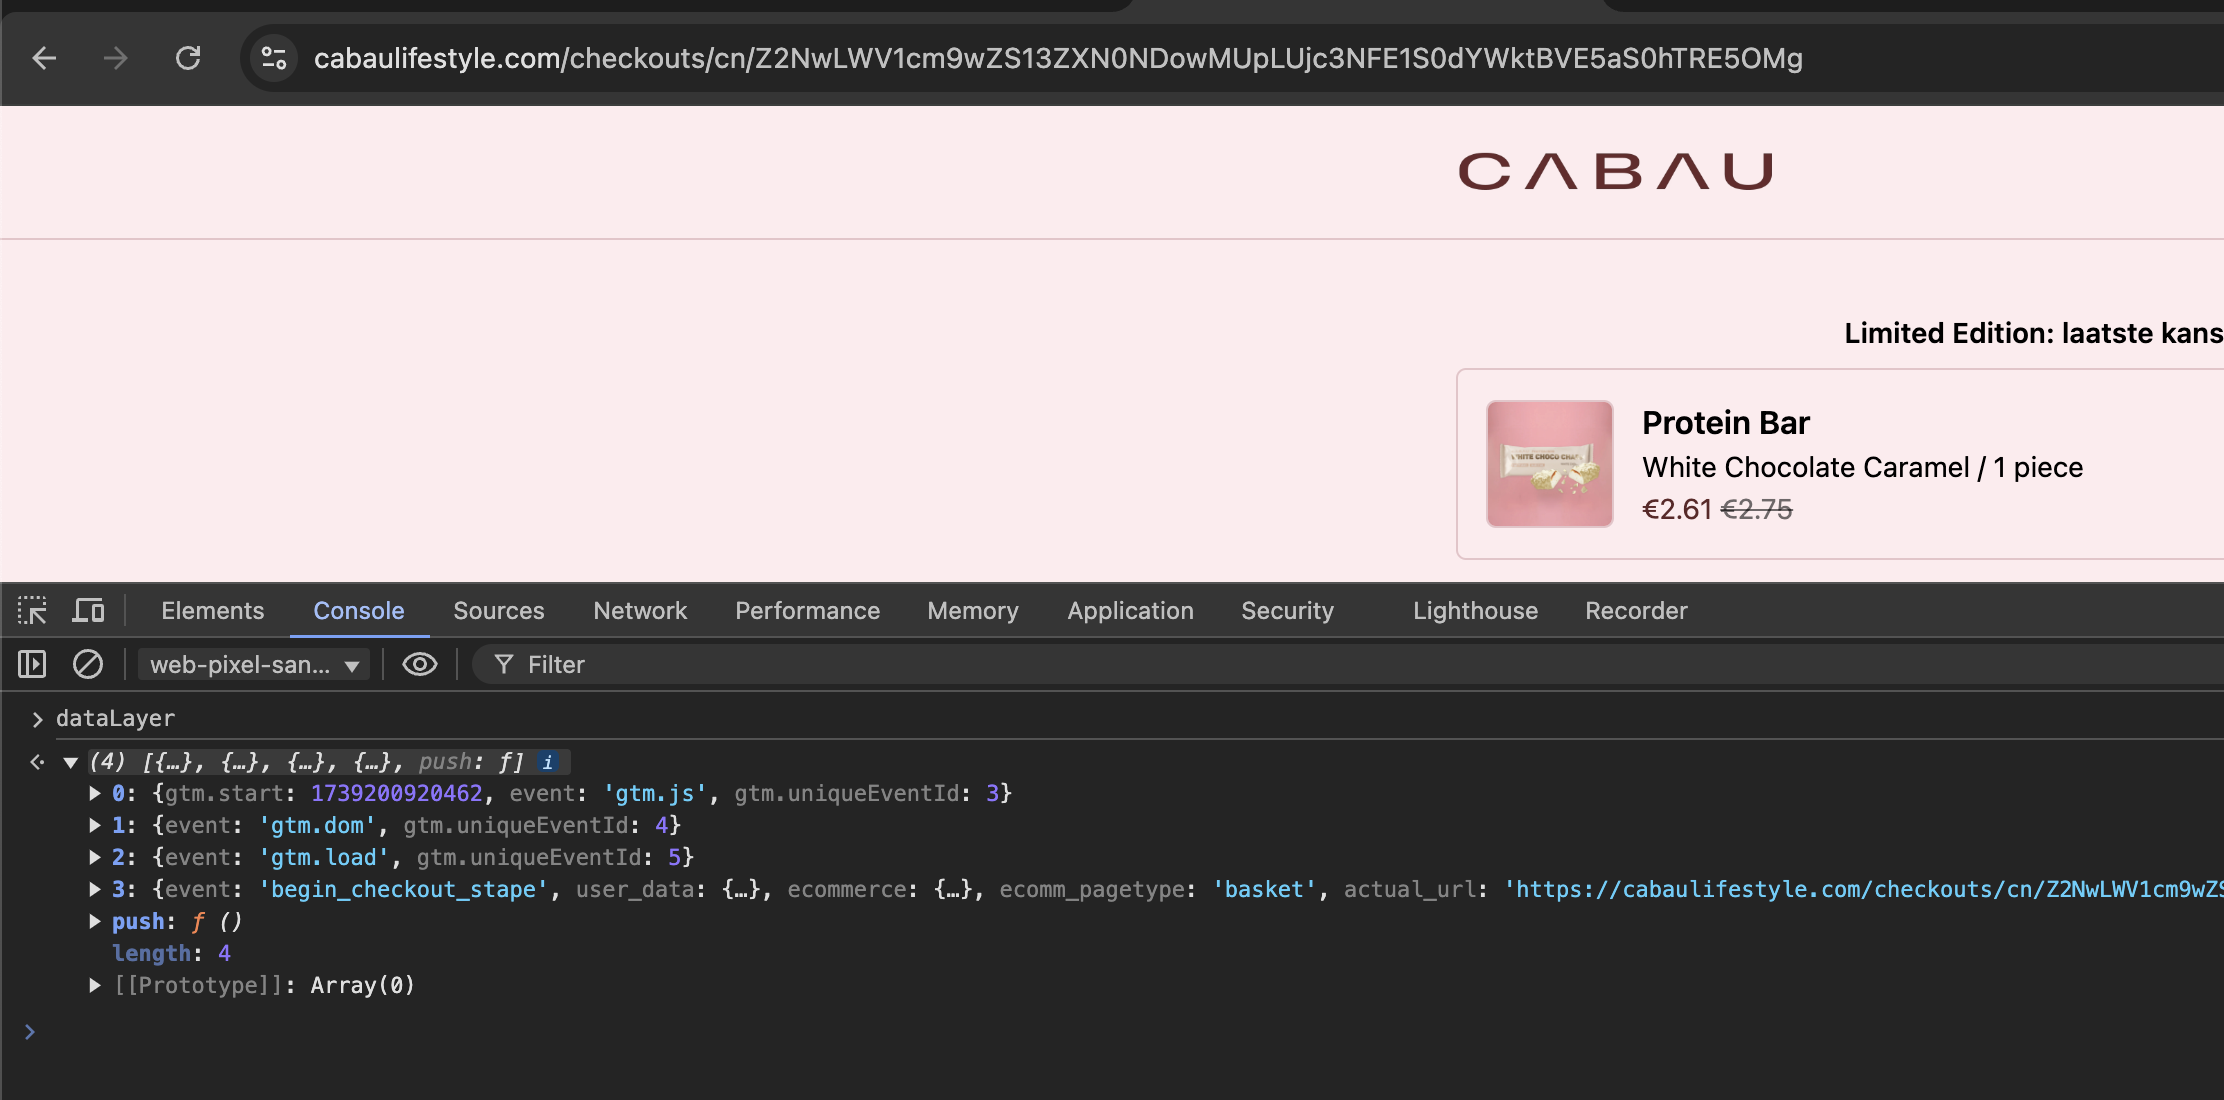
Task: Expand array item 0 gtm.js
Action: (95, 794)
